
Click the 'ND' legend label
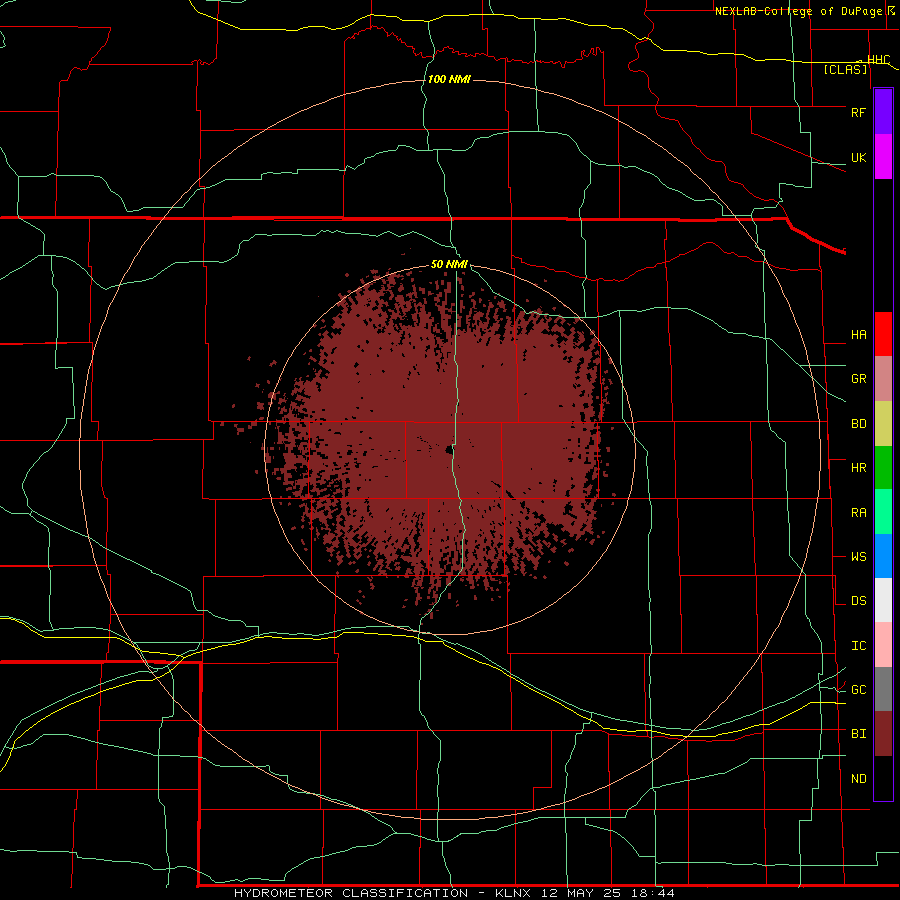tap(858, 779)
